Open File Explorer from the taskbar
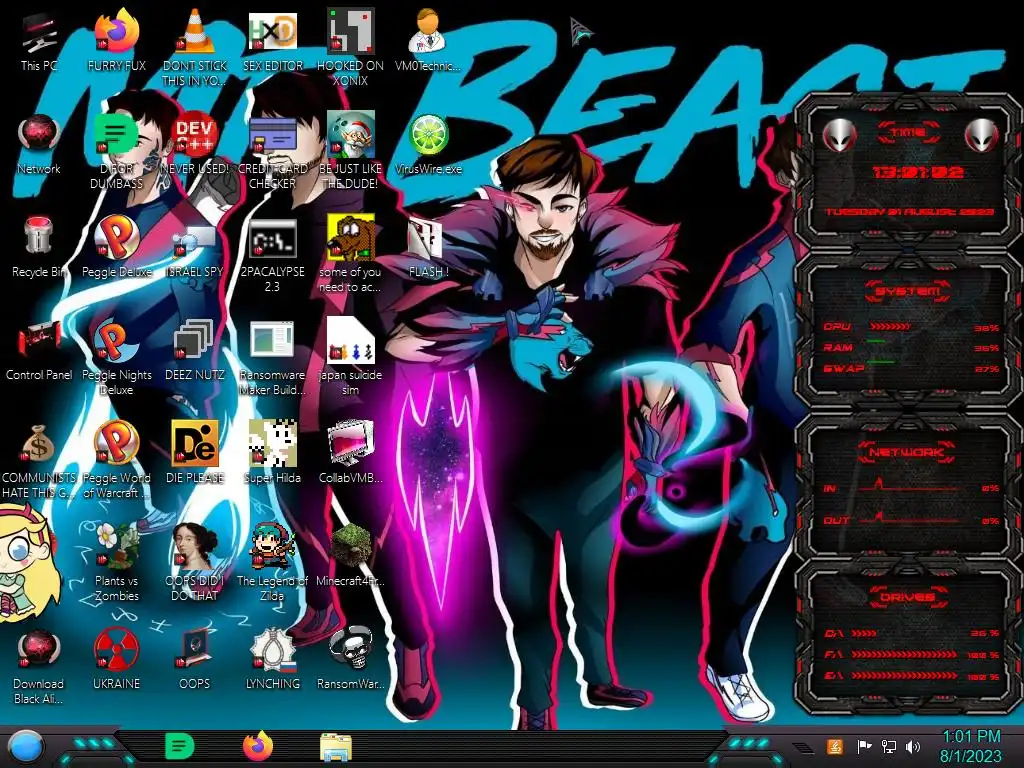 coord(336,747)
